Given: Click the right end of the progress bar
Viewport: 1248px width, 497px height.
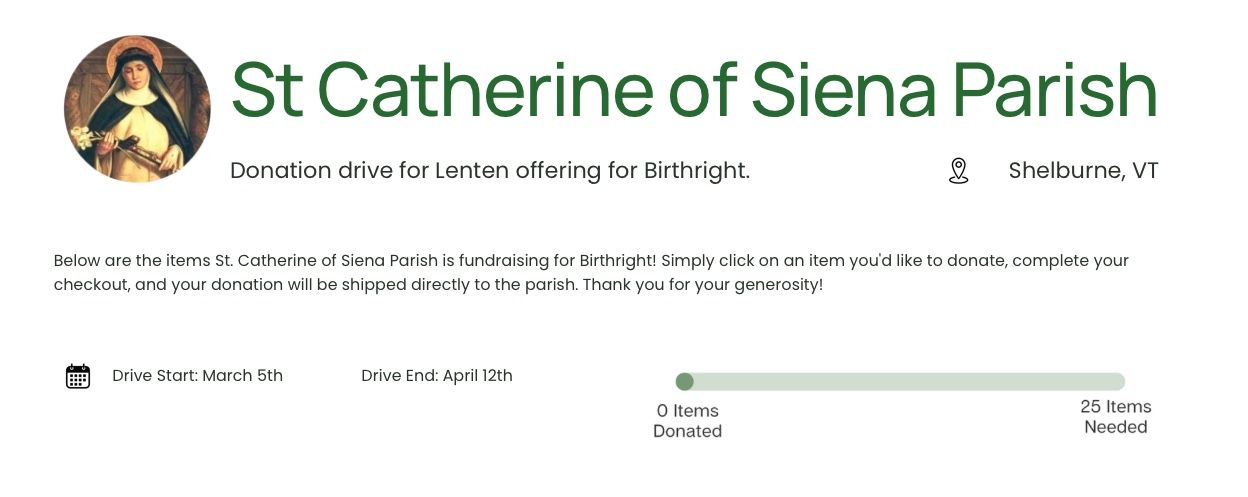Looking at the screenshot, I should coord(1118,381).
